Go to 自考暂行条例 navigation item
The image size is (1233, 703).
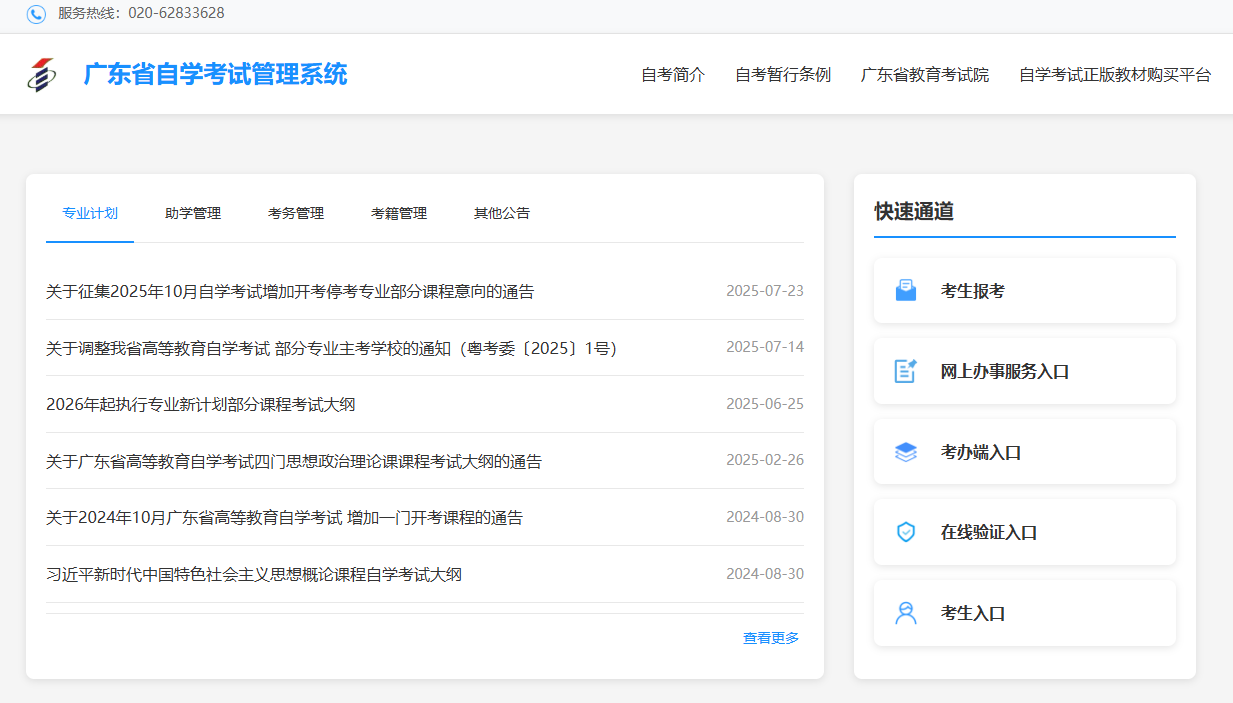pos(783,75)
